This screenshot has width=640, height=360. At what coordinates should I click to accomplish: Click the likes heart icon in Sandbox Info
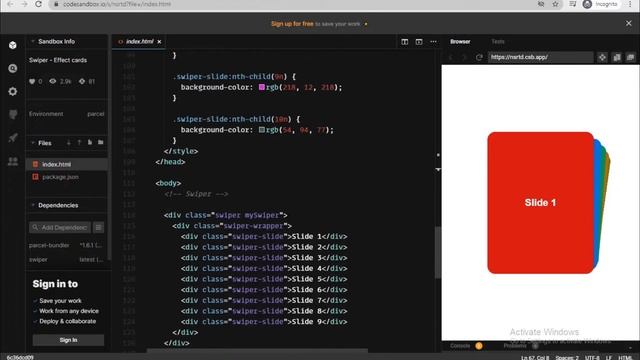(32, 81)
